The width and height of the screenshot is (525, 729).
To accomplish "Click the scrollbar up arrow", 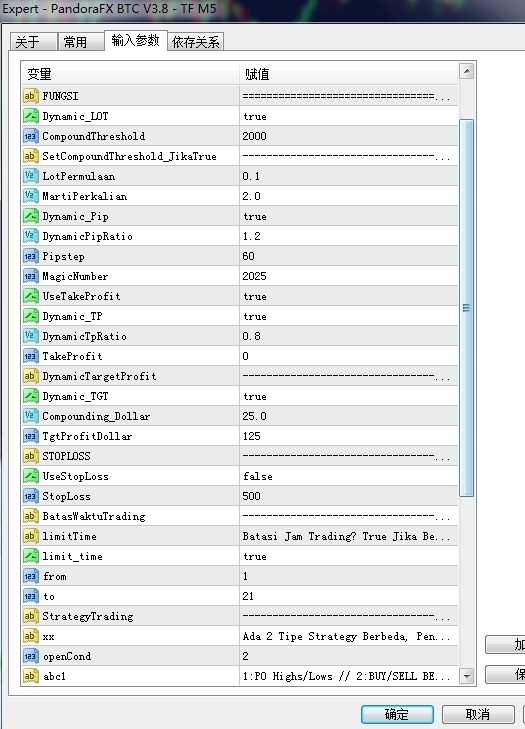I will [x=466, y=71].
